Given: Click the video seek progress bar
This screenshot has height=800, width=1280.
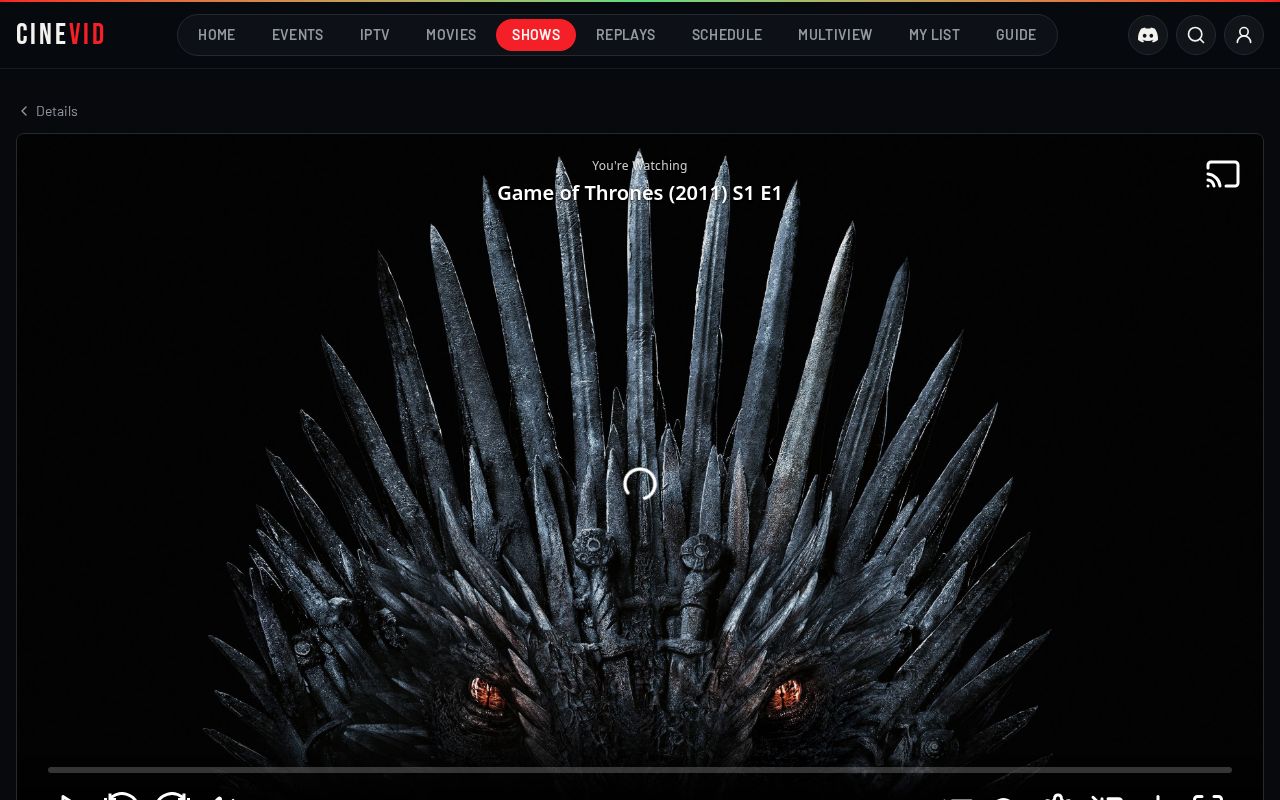Looking at the screenshot, I should coord(640,770).
